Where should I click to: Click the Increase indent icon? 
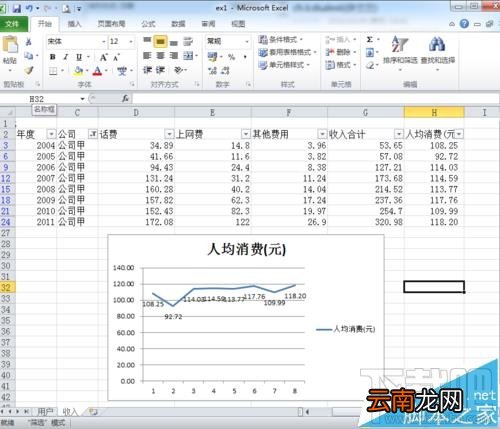coord(160,70)
